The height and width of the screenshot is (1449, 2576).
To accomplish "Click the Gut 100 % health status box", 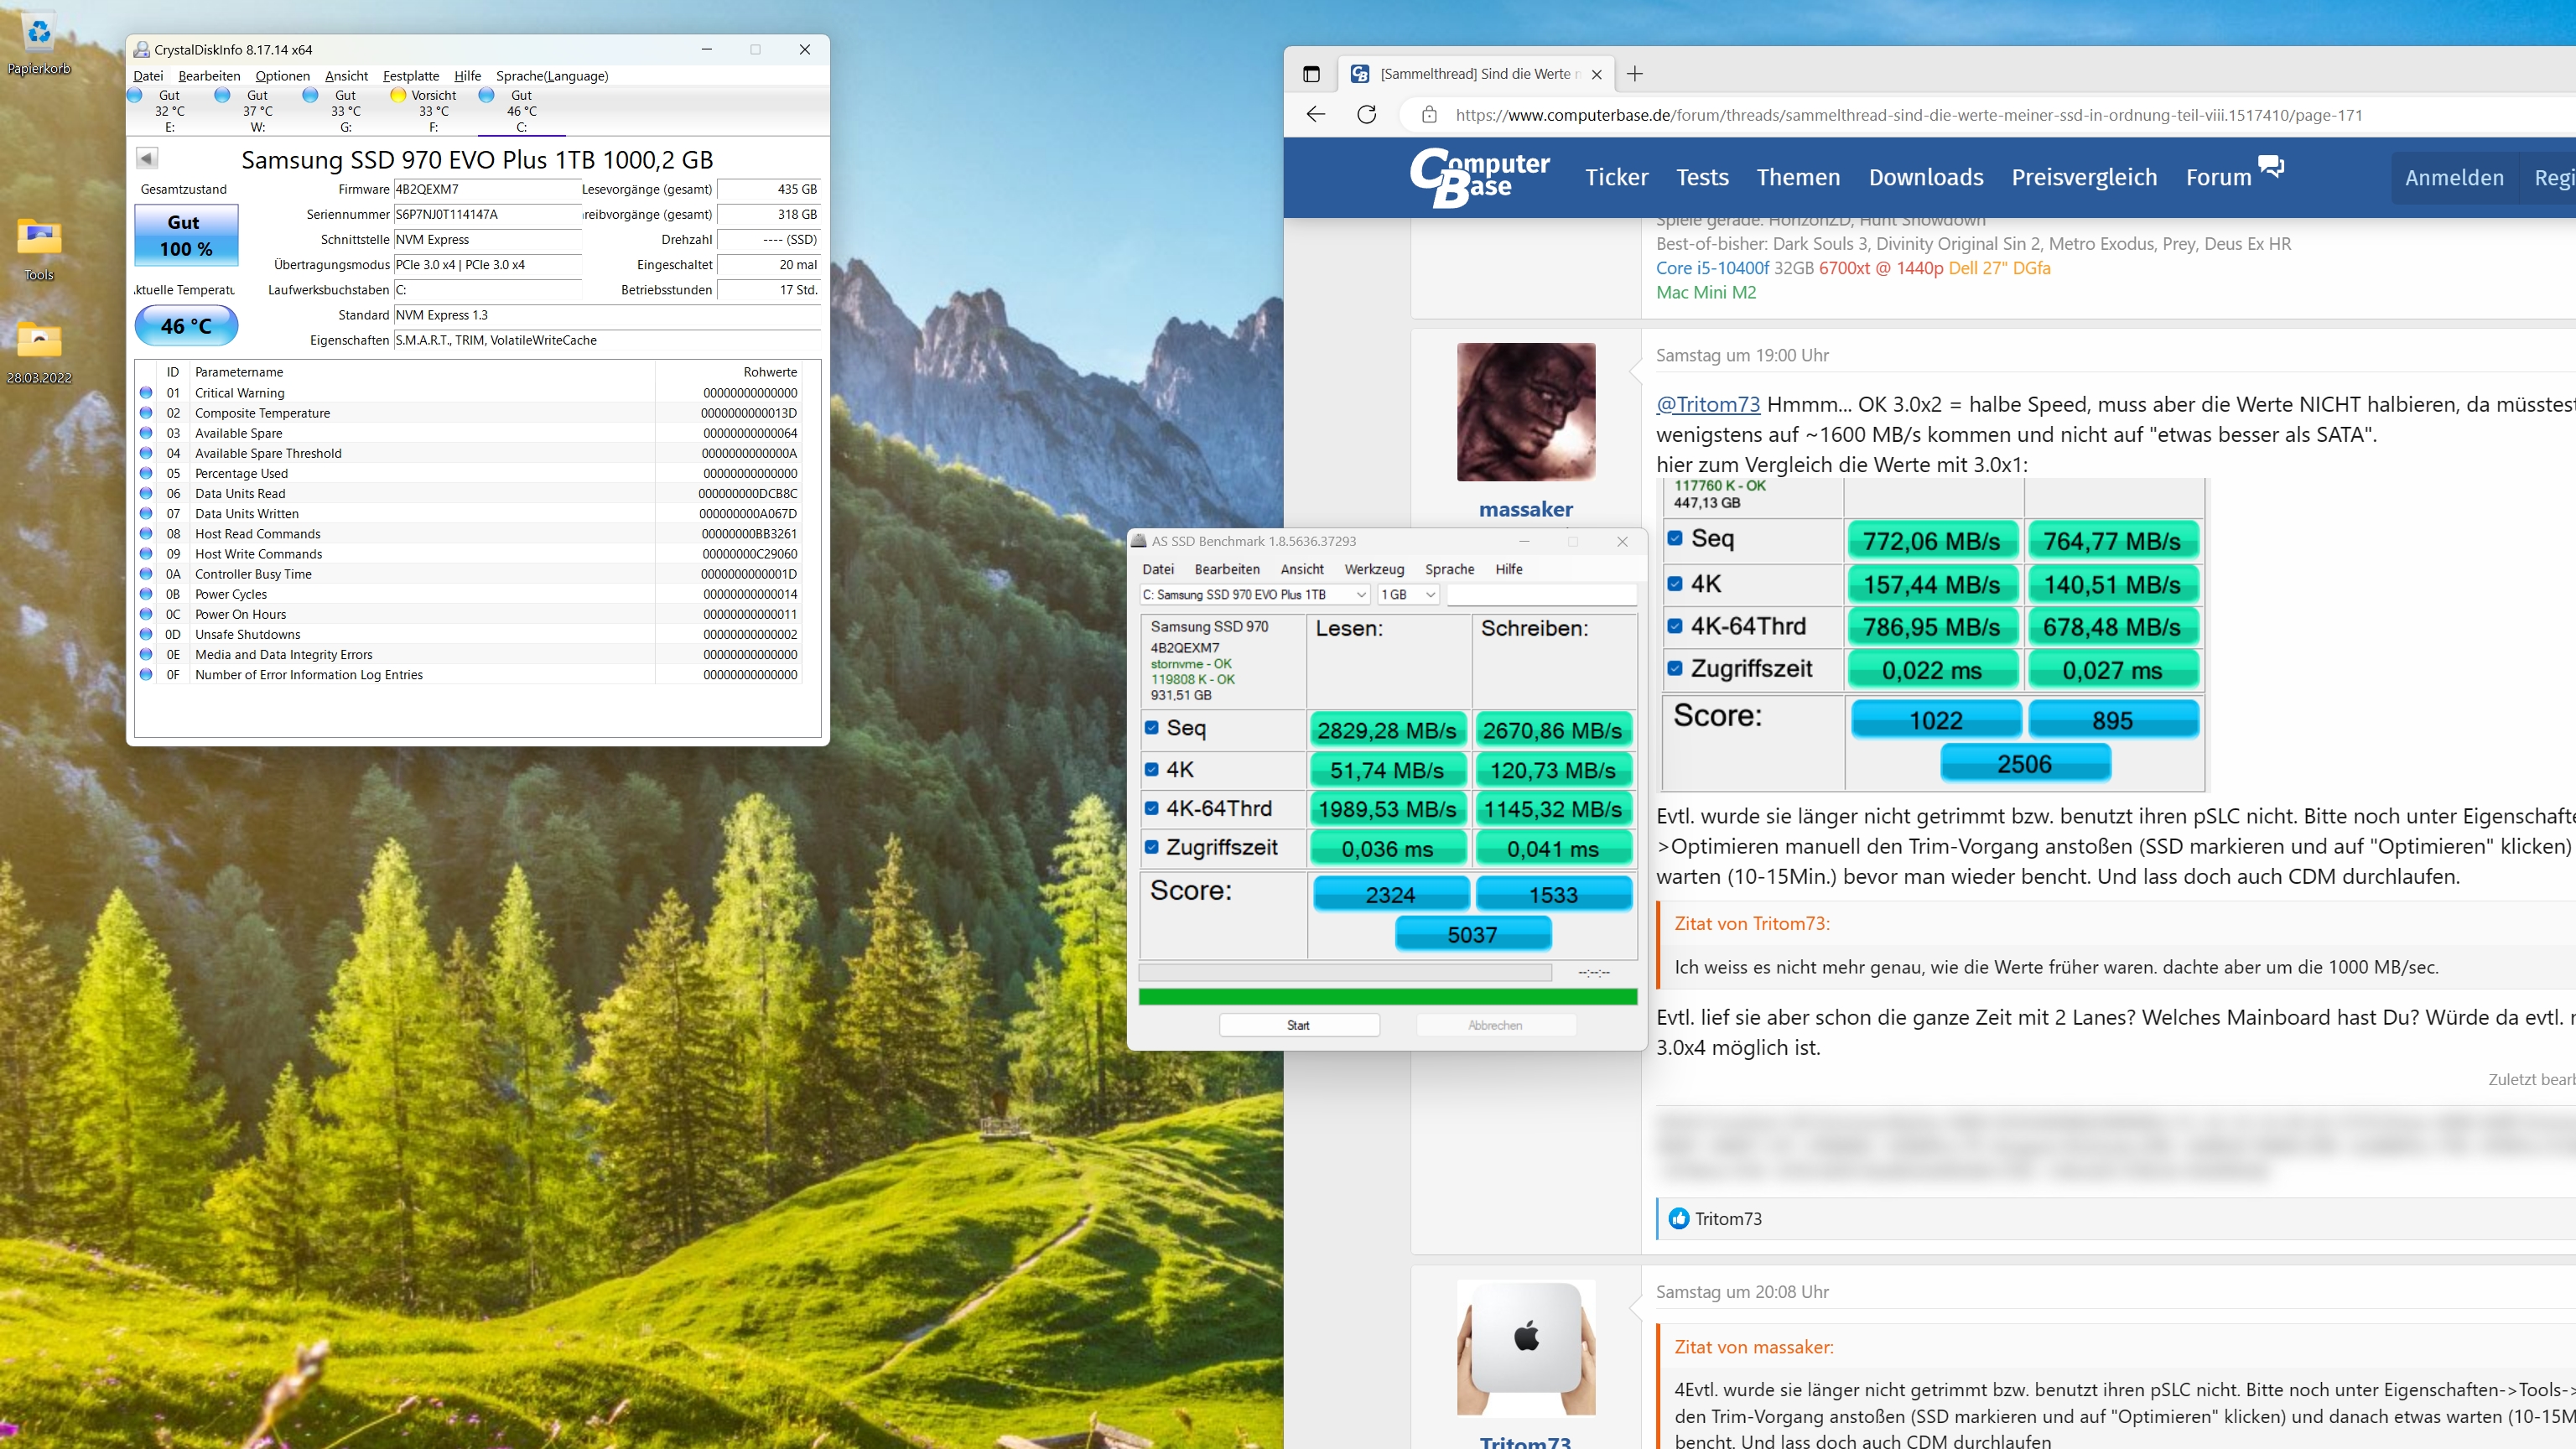I will pyautogui.click(x=186, y=236).
